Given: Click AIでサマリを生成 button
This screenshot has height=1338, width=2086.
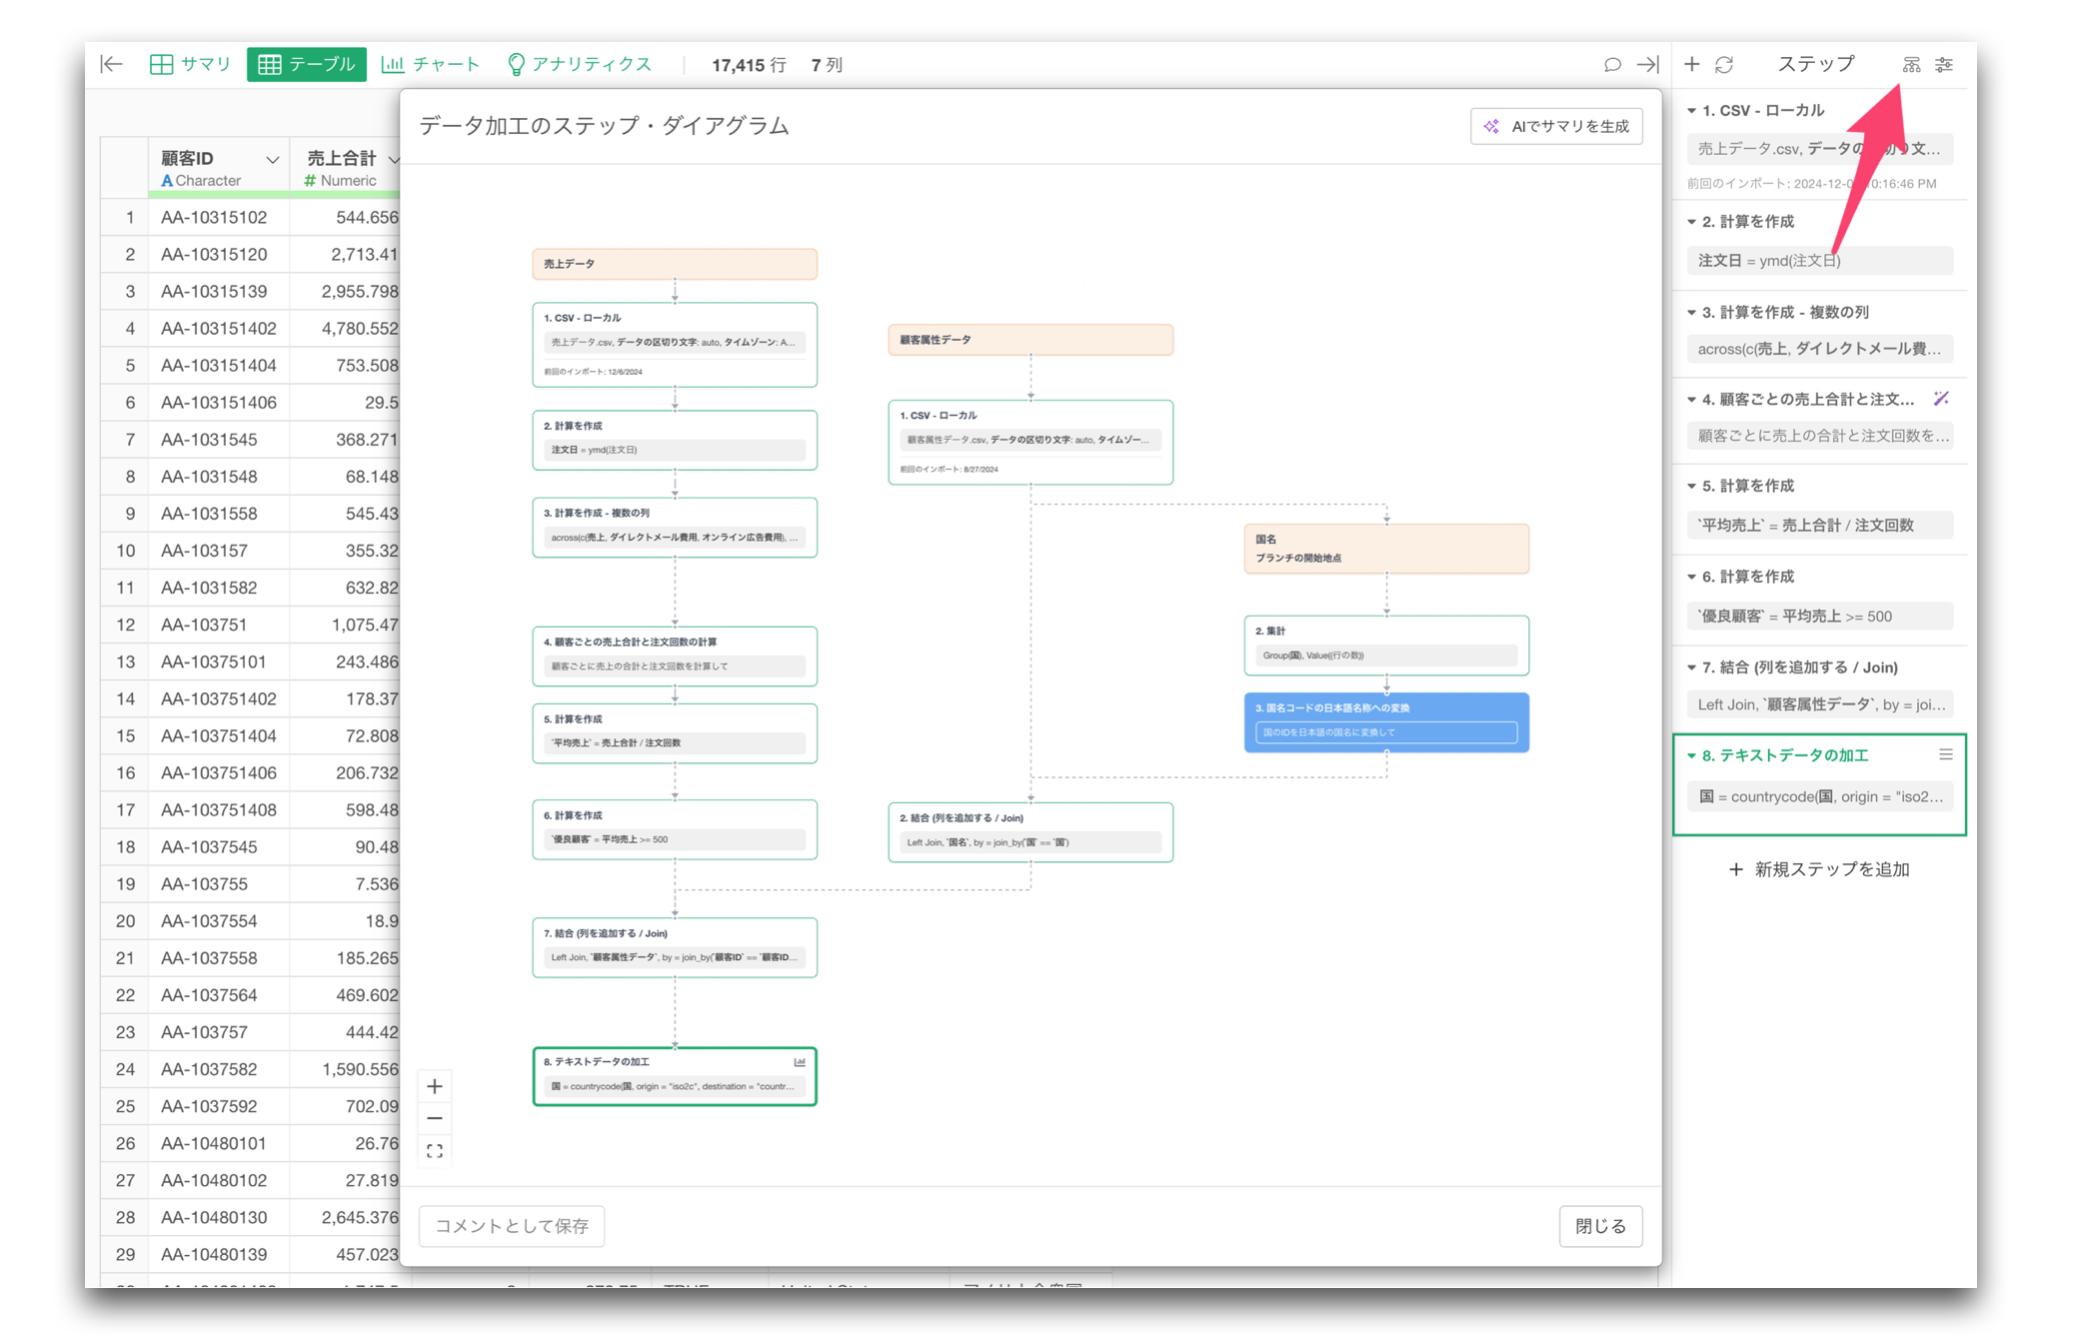Looking at the screenshot, I should tap(1556, 126).
